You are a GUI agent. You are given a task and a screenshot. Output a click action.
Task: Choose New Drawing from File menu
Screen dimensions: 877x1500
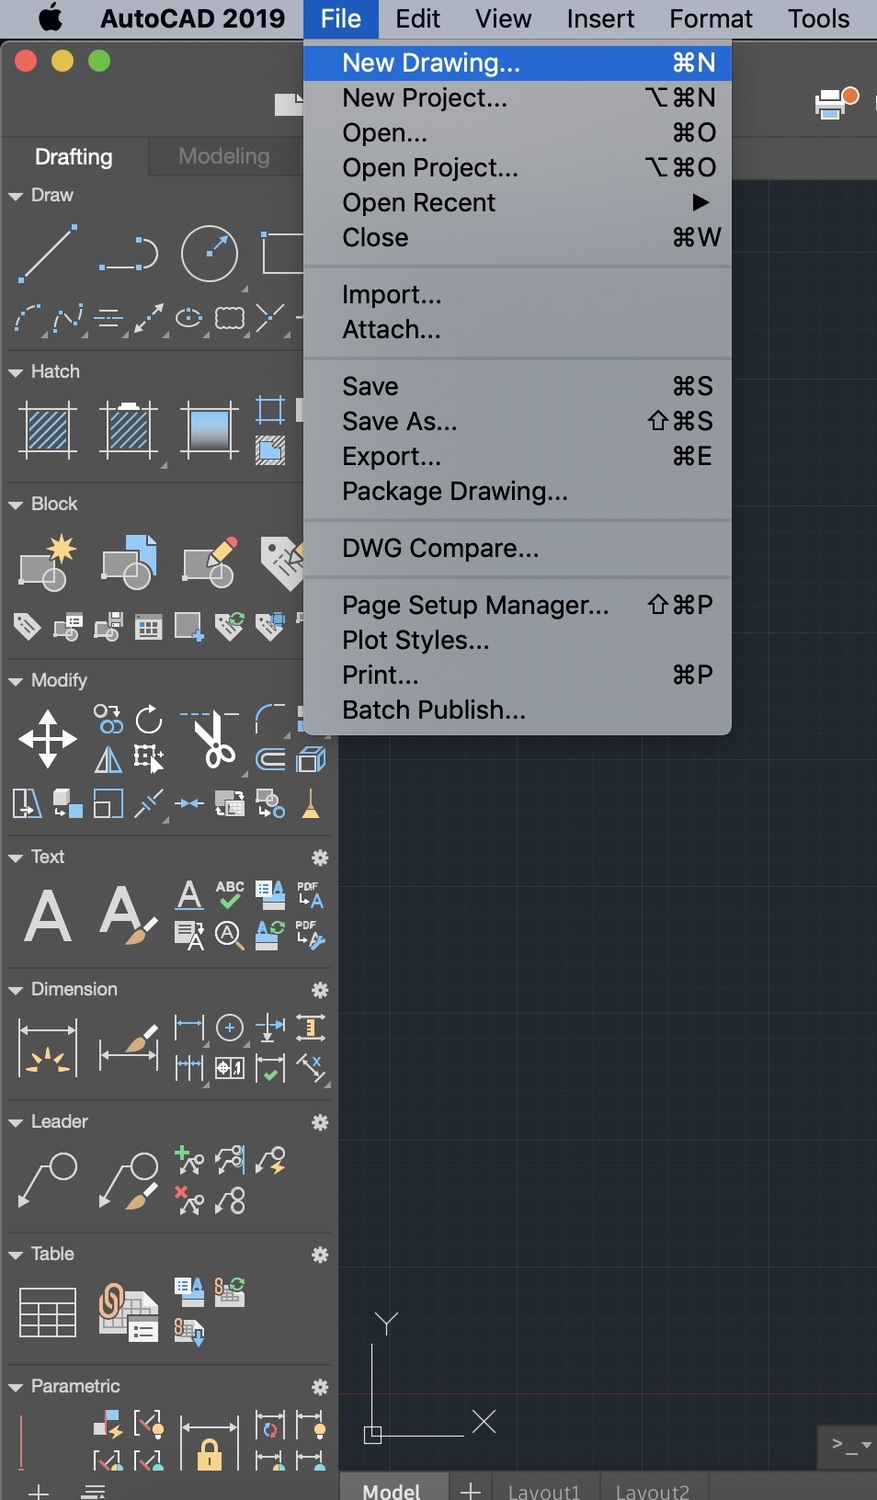(517, 63)
